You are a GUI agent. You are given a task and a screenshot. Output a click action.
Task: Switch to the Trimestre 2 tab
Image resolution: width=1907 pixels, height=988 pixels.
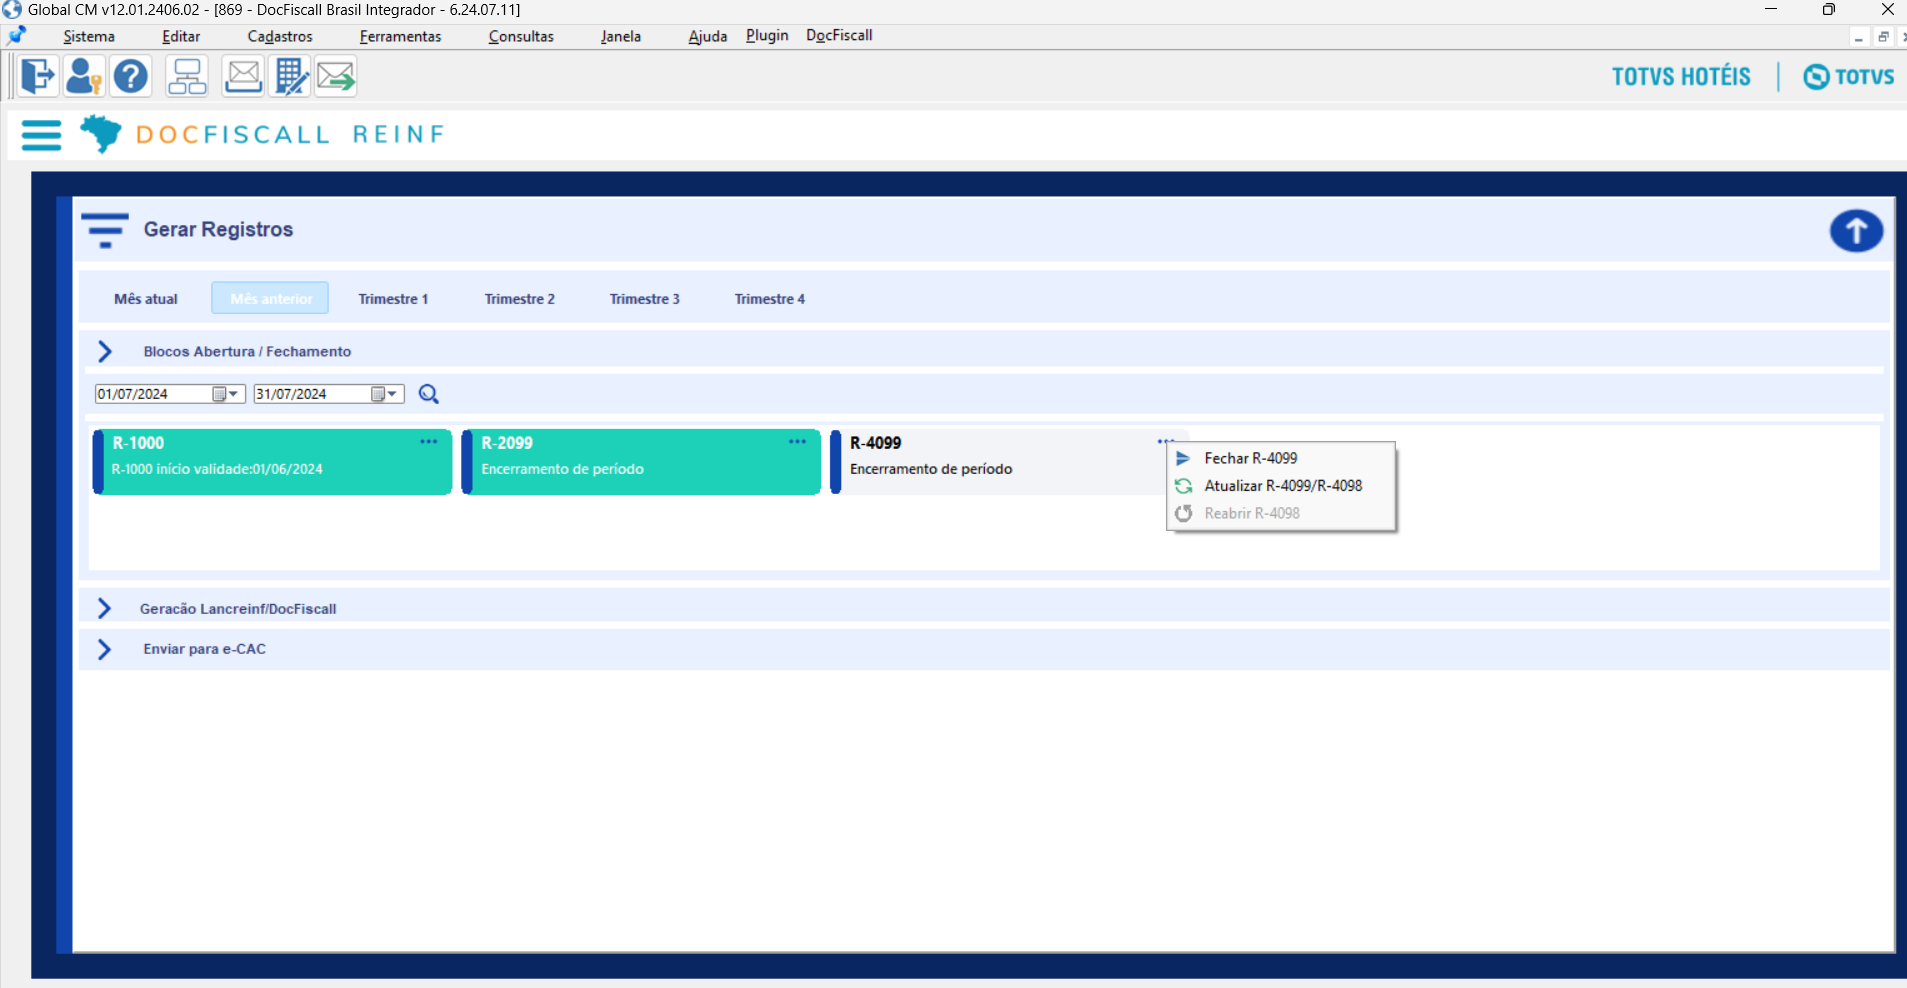point(520,299)
